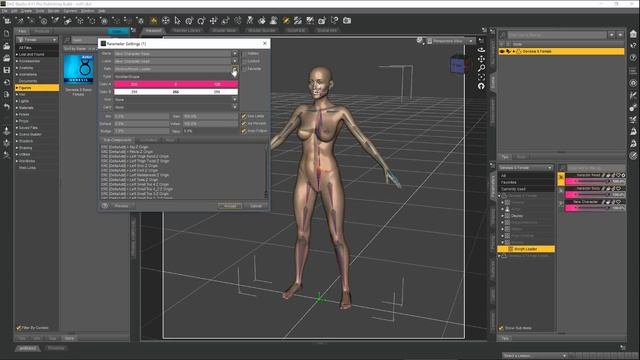Viewport: 640px width, 360px height.
Task: Open the Select a Lesson dropdown
Action: [534, 356]
